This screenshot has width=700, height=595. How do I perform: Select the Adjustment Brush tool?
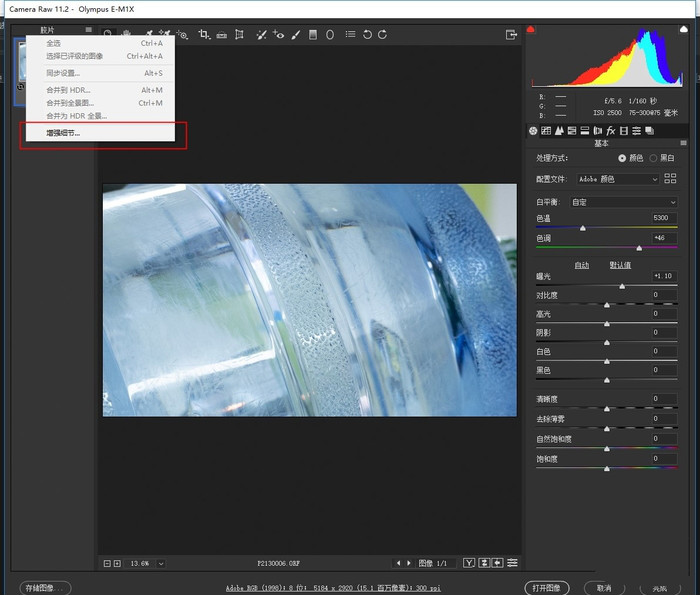296,34
